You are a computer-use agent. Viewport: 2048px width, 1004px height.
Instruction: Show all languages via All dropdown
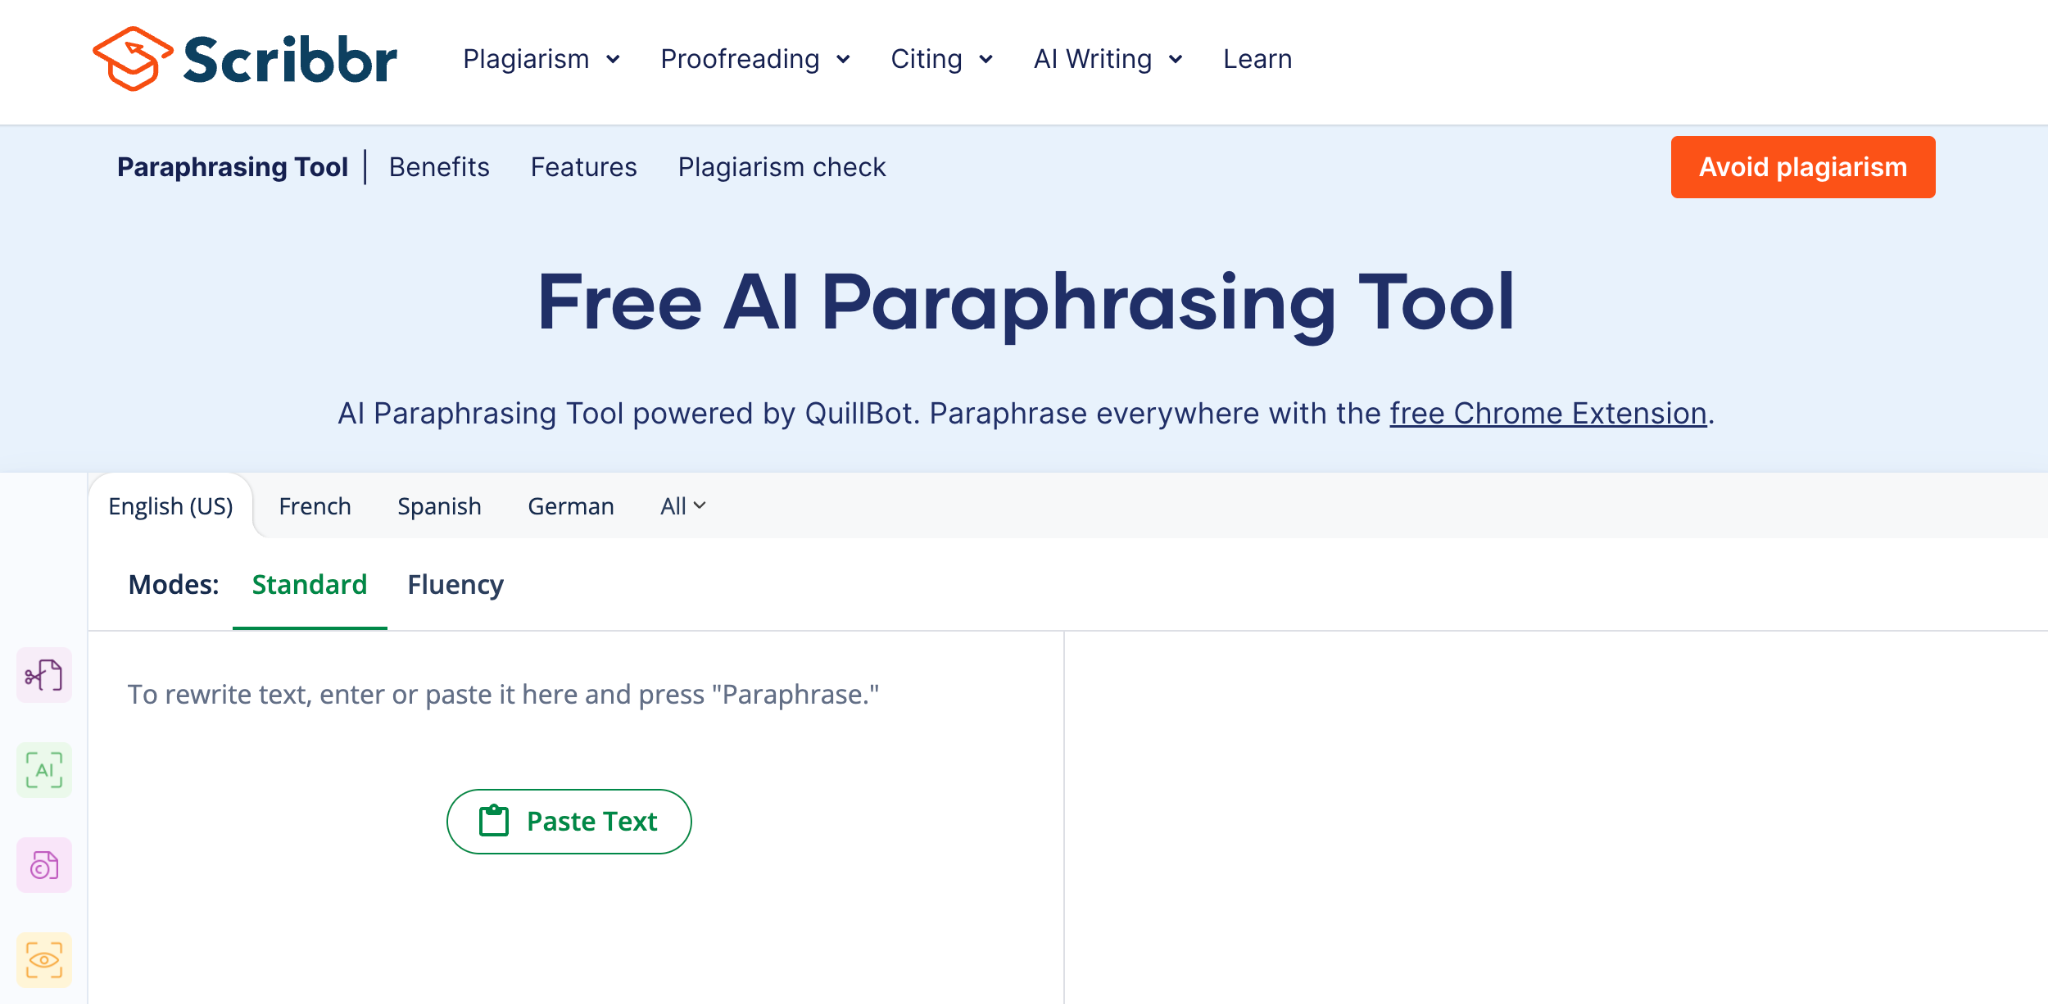tap(683, 506)
